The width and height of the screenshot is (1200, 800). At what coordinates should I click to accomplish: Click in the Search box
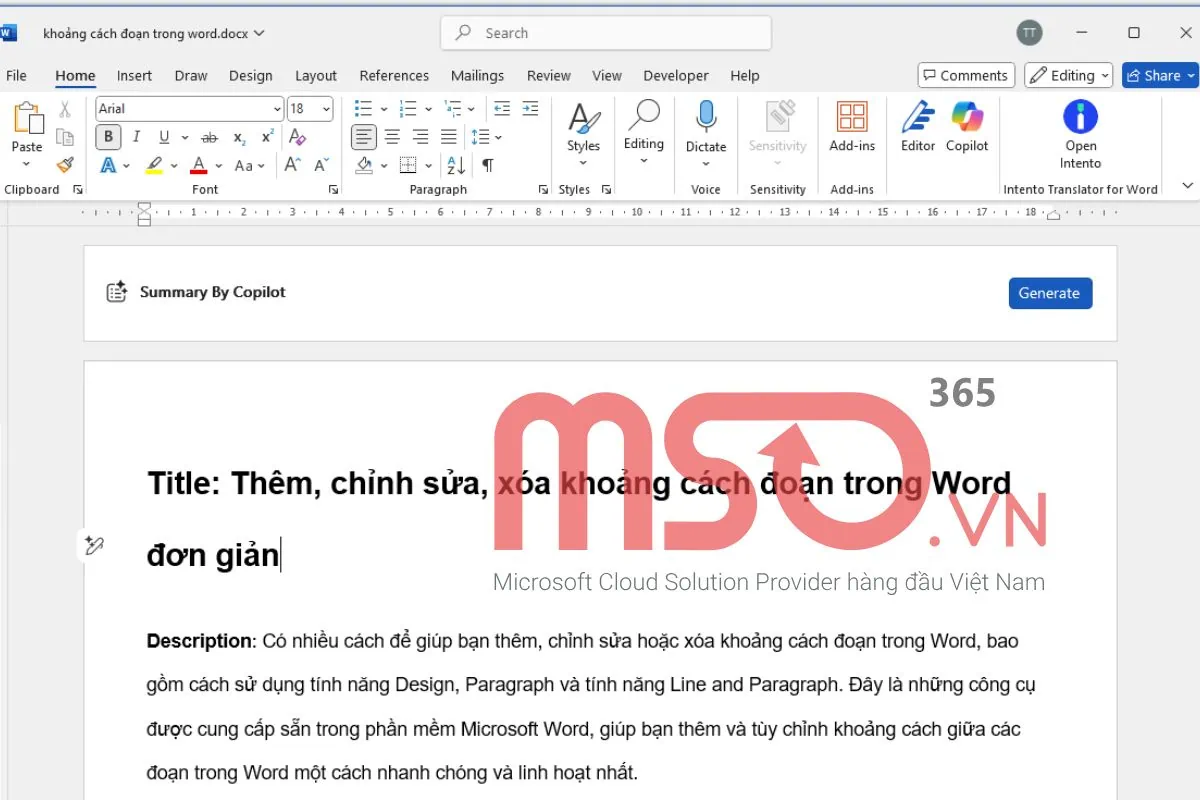pos(605,33)
